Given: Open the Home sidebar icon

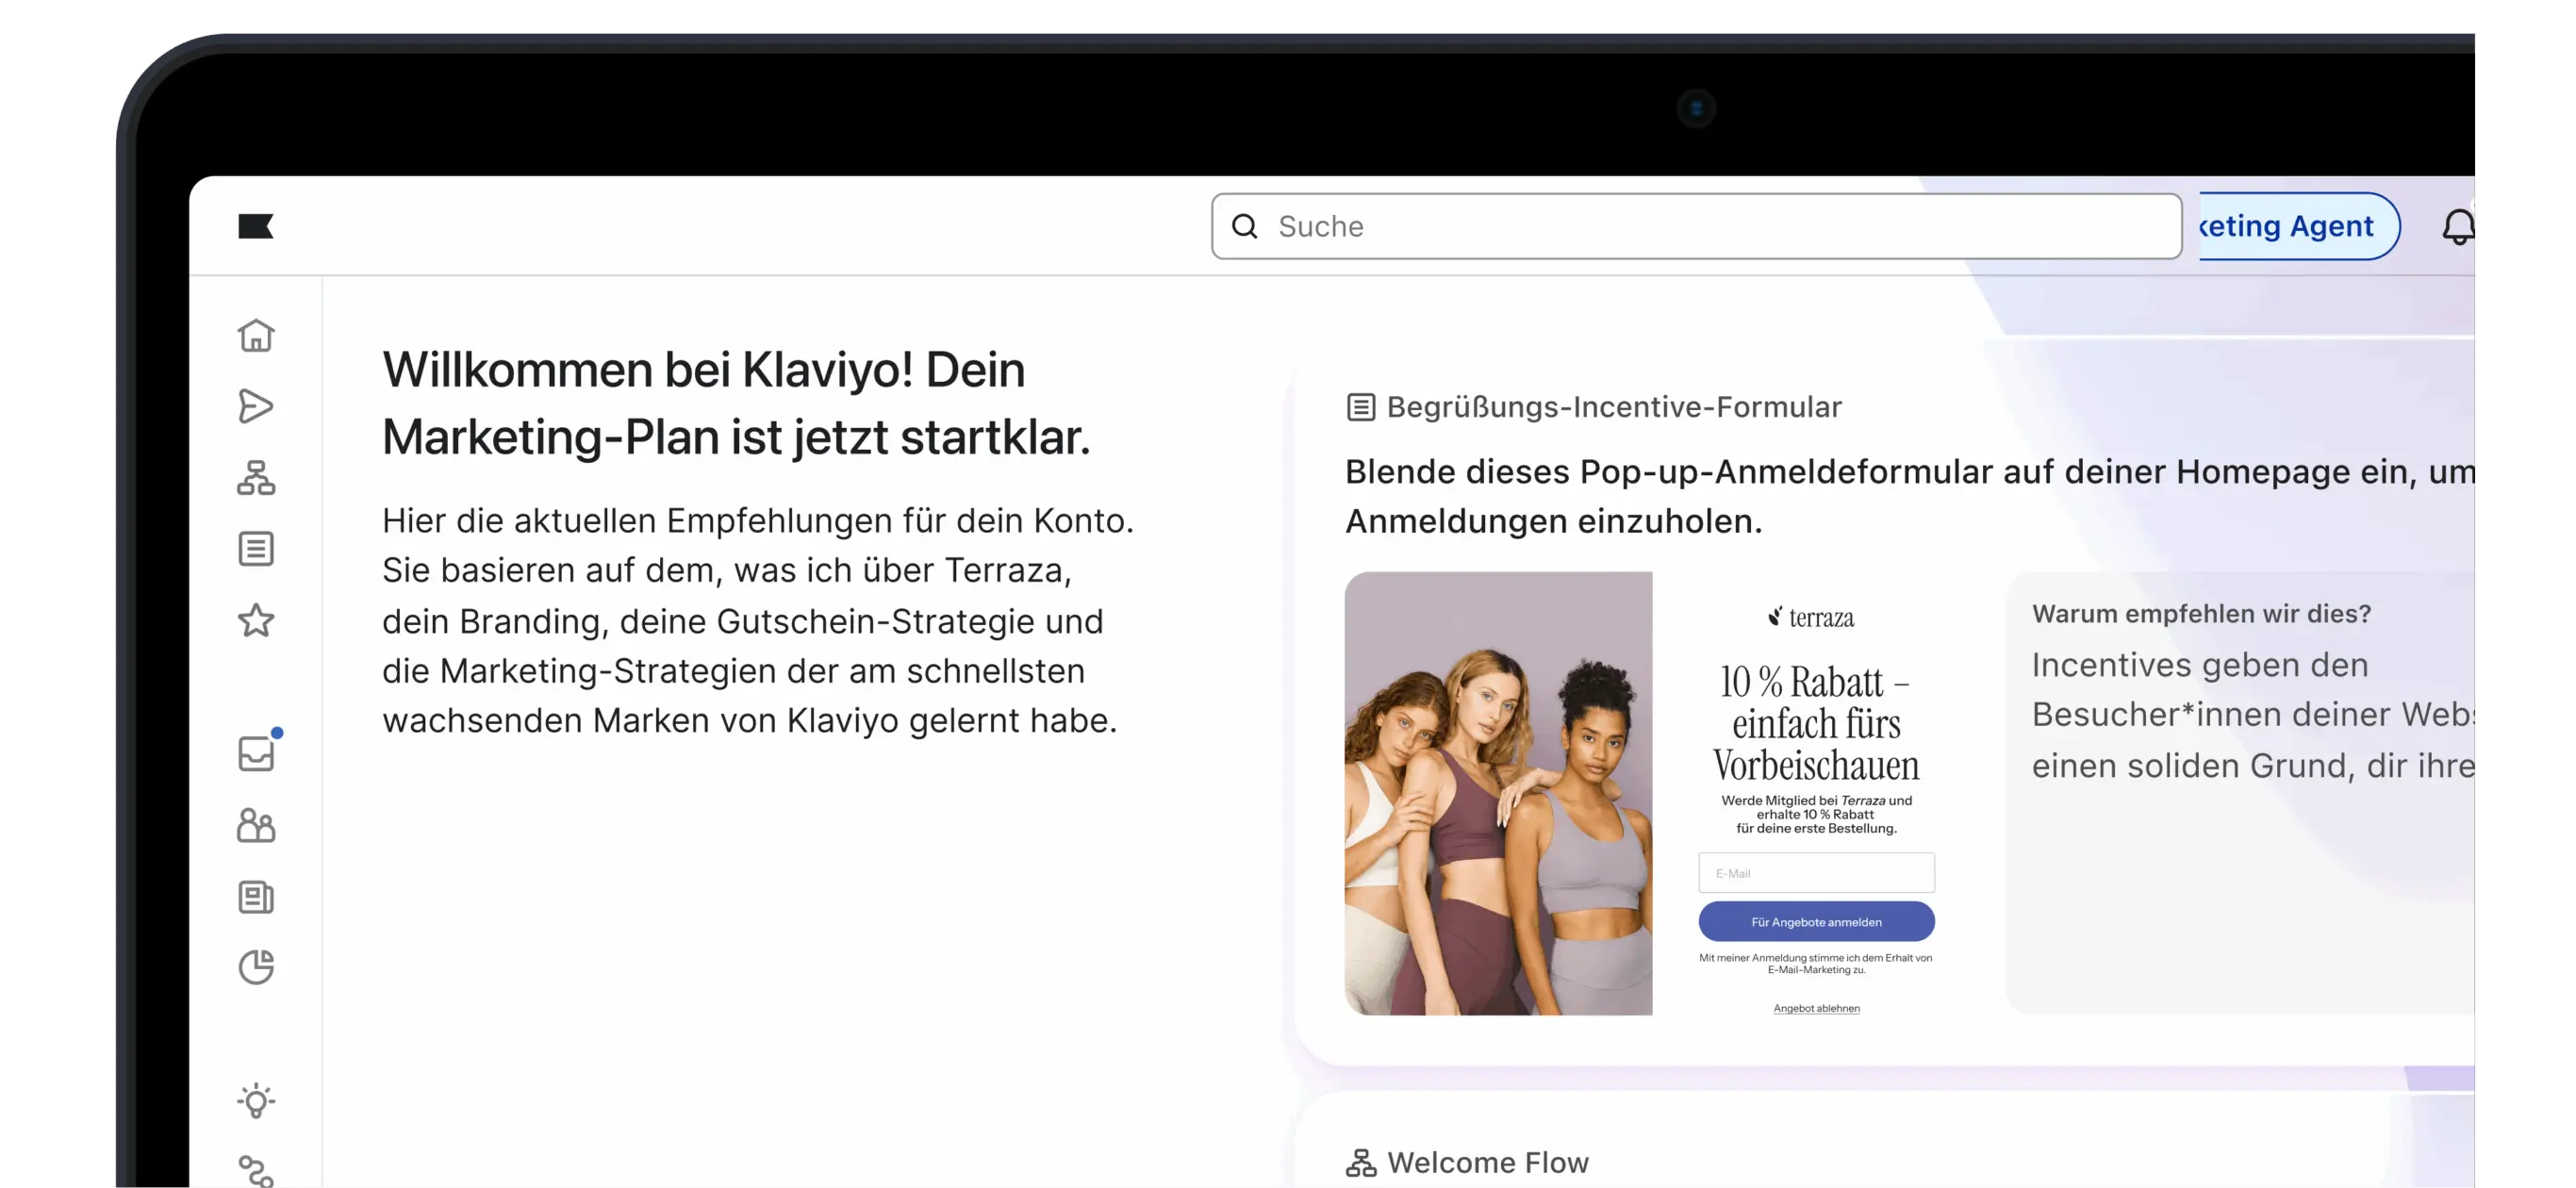Looking at the screenshot, I should click(256, 335).
